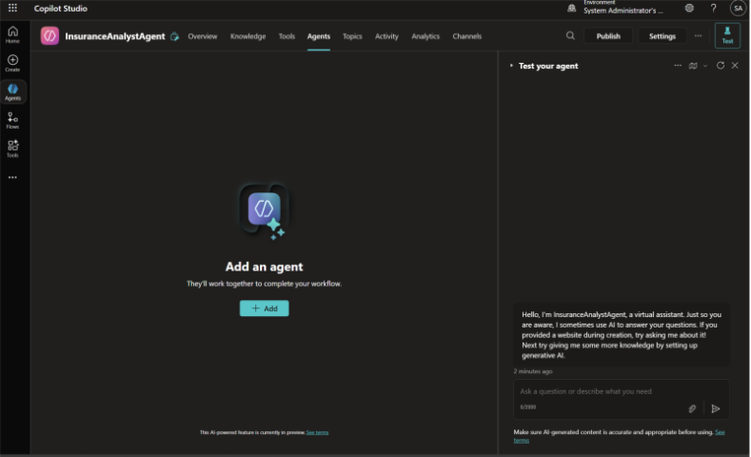751x457 pixels.
Task: Open the SA account avatar
Action: pos(738,8)
